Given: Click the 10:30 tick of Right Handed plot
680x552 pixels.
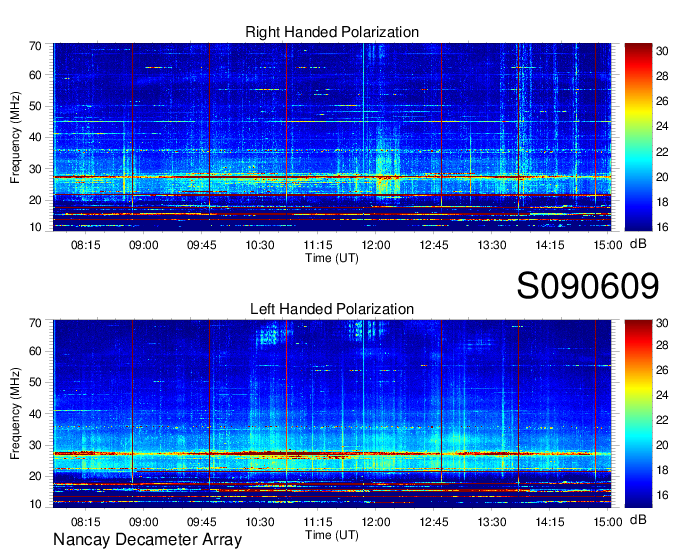Looking at the screenshot, I should tap(260, 245).
